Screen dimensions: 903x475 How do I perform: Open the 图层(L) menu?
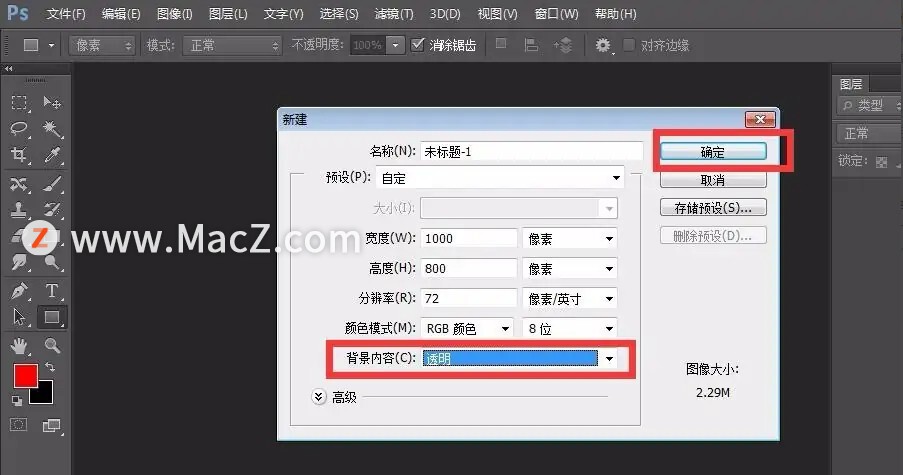pyautogui.click(x=228, y=14)
